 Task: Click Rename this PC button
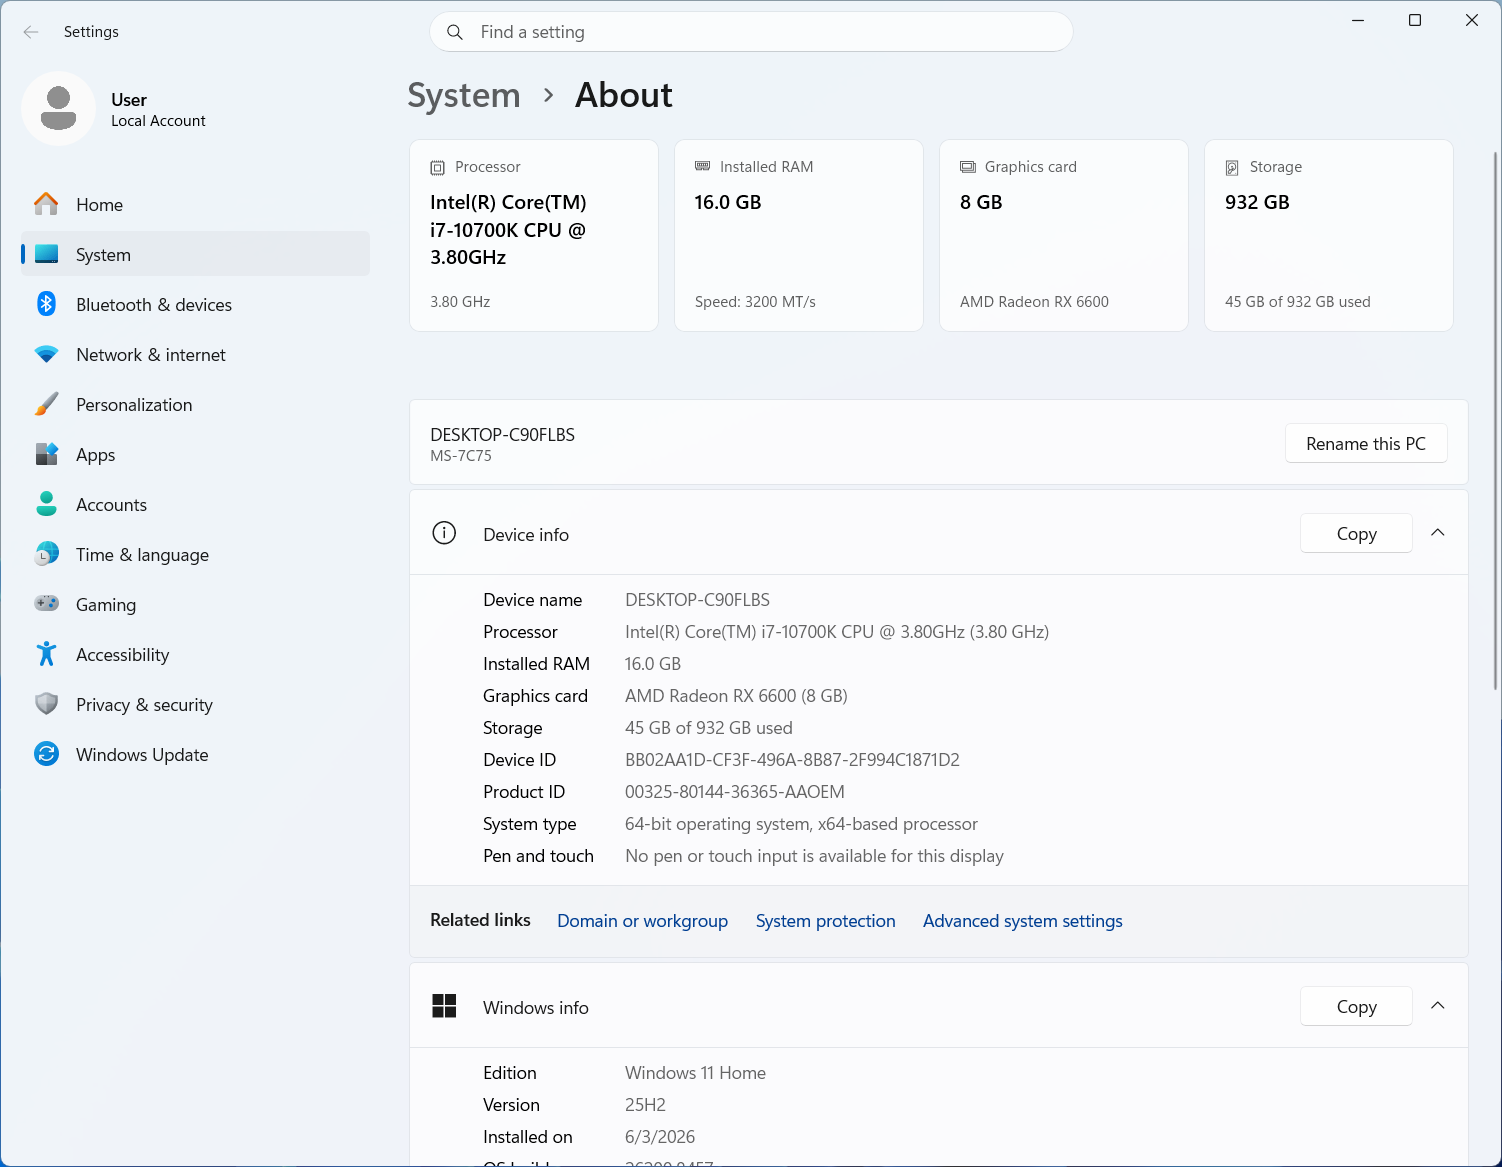tap(1366, 443)
